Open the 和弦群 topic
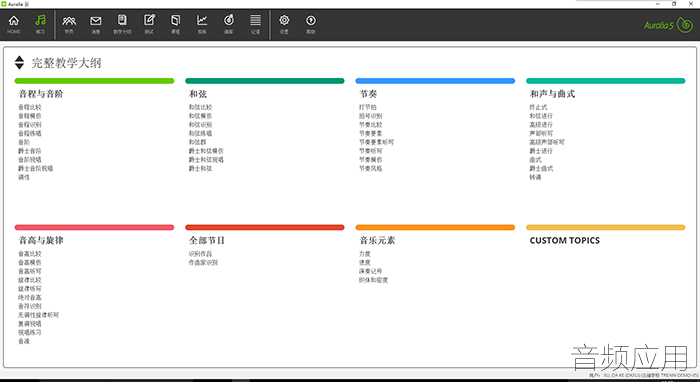The height and width of the screenshot is (382, 700). (197, 142)
